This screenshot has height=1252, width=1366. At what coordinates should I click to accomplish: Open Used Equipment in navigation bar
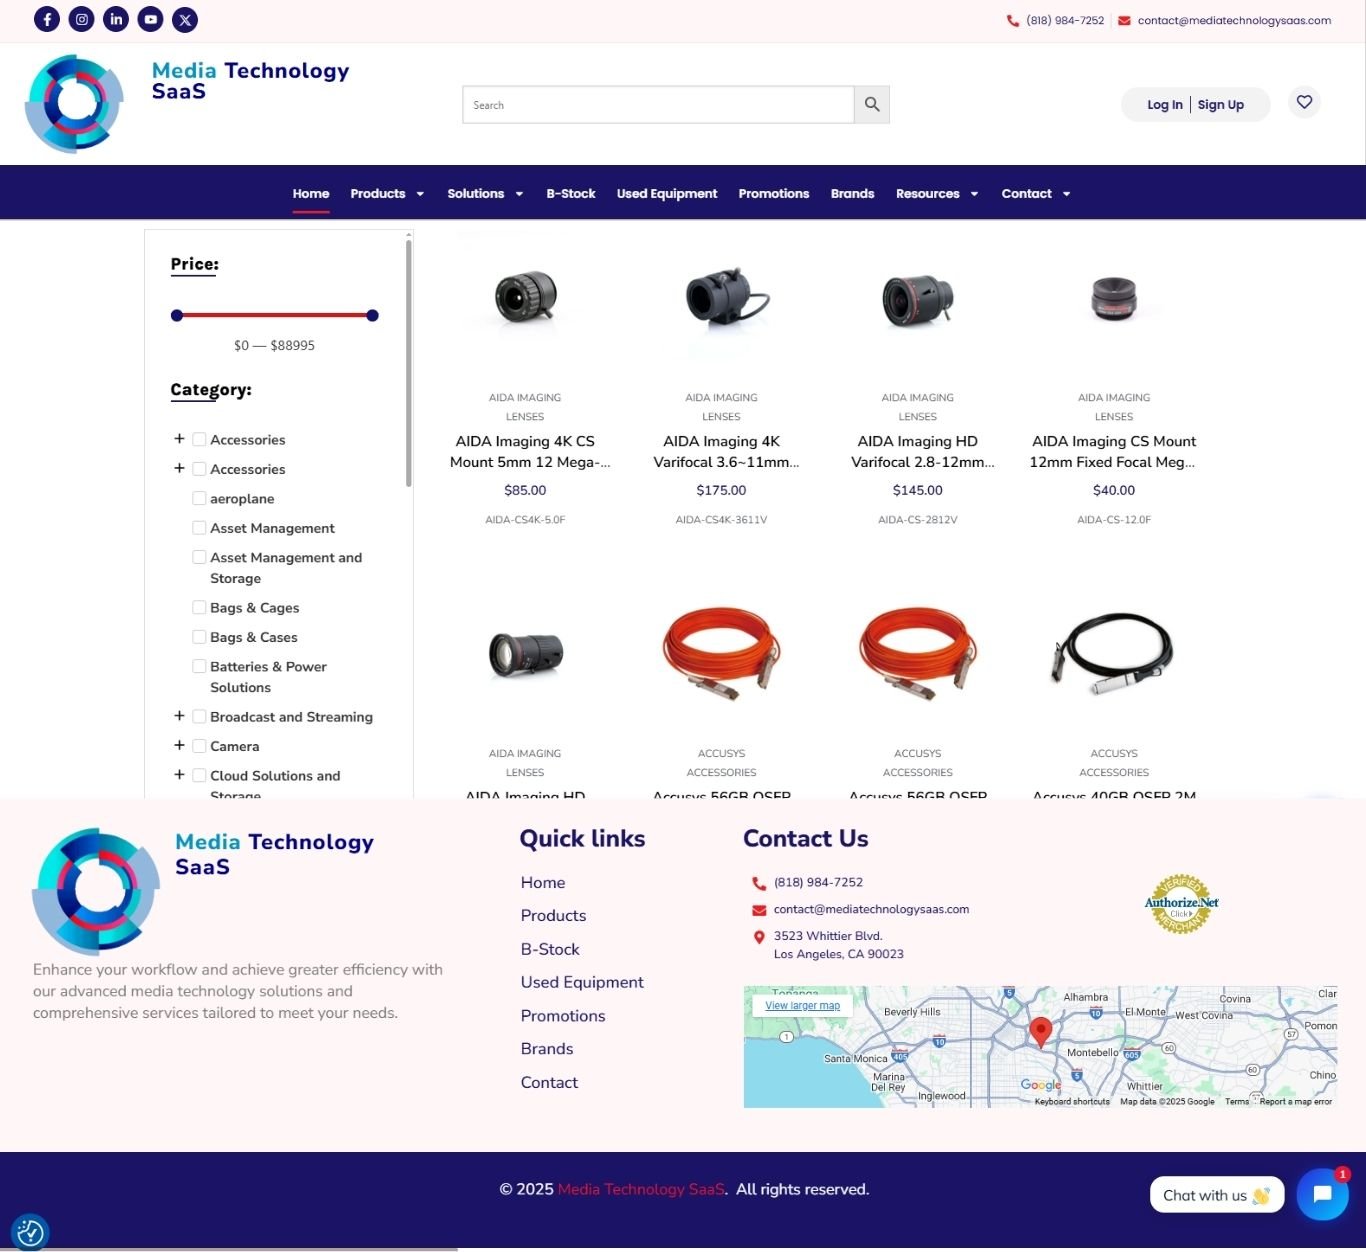pos(667,193)
